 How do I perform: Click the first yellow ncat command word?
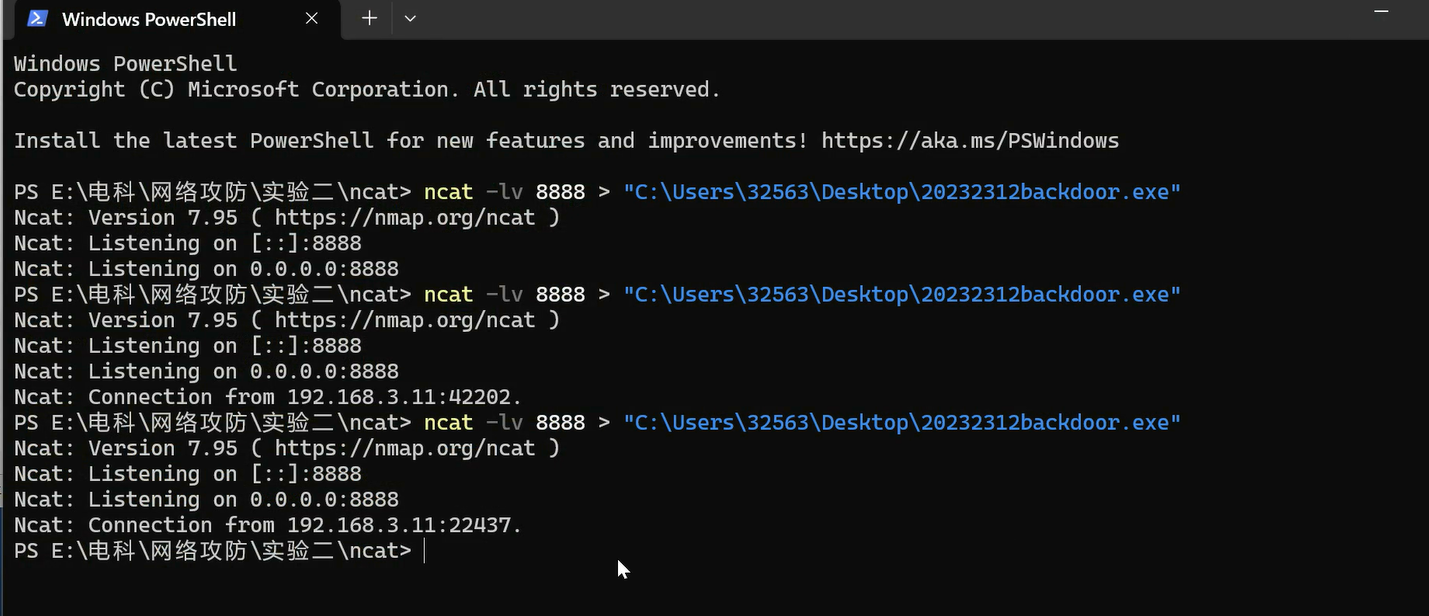pyautogui.click(x=448, y=192)
